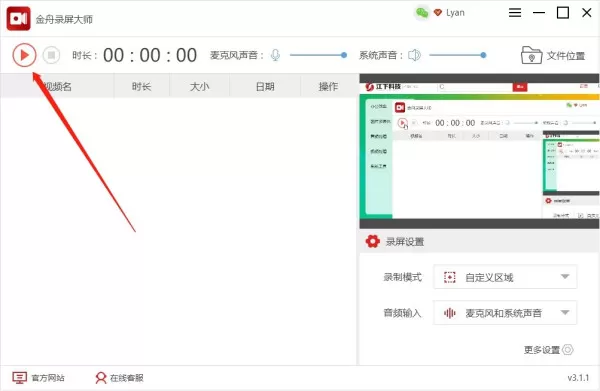Click the audio waveform icon in 音频输入
600x391 pixels.
point(450,313)
